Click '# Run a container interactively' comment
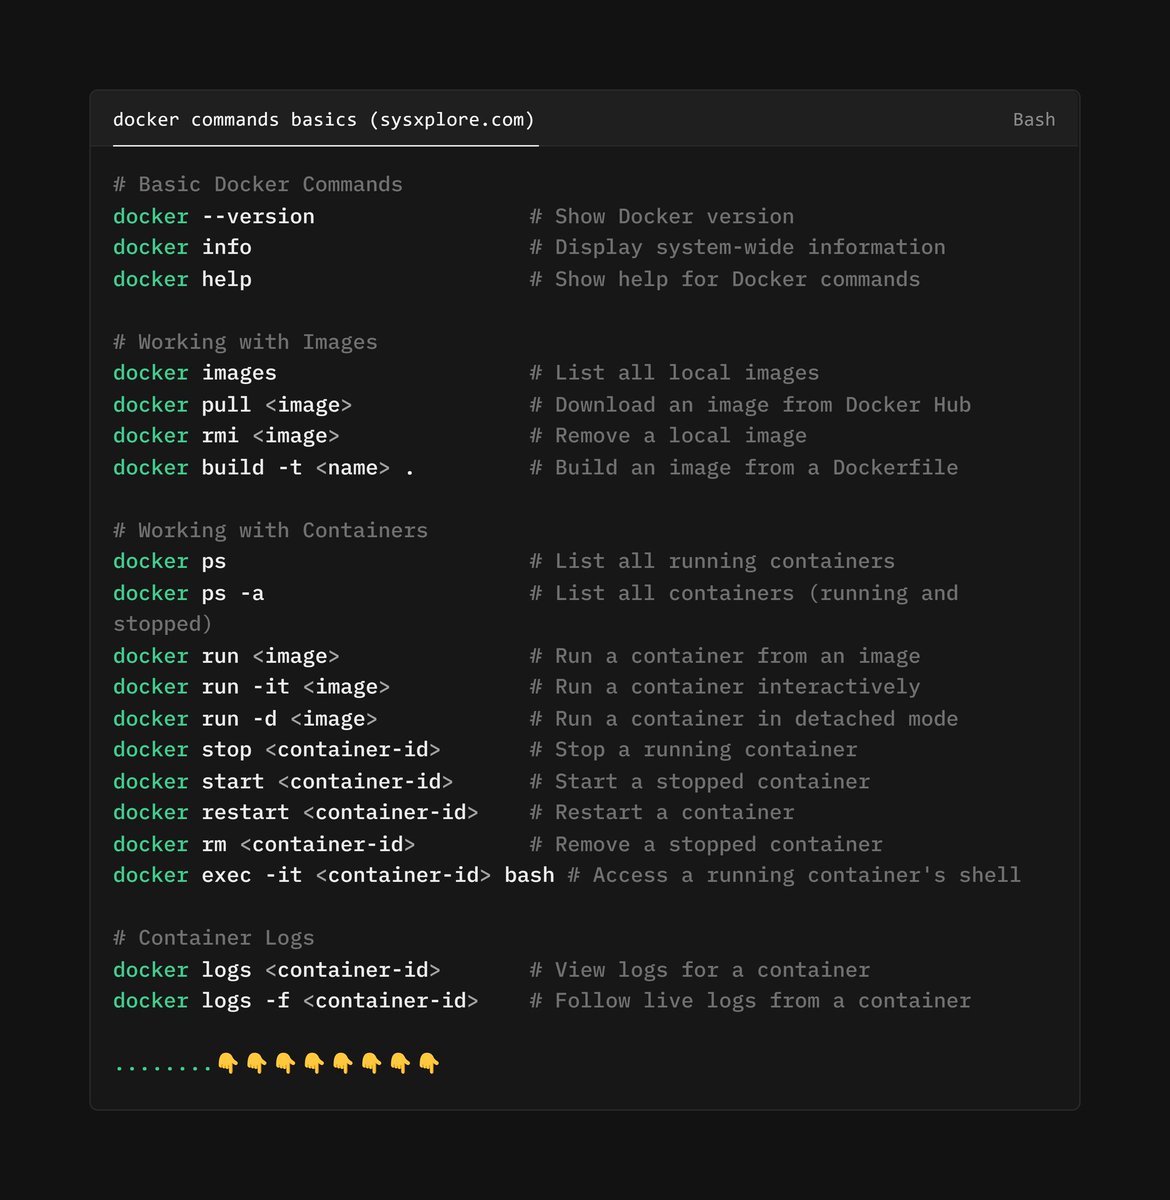Screen dimensions: 1170x1200 point(725,687)
